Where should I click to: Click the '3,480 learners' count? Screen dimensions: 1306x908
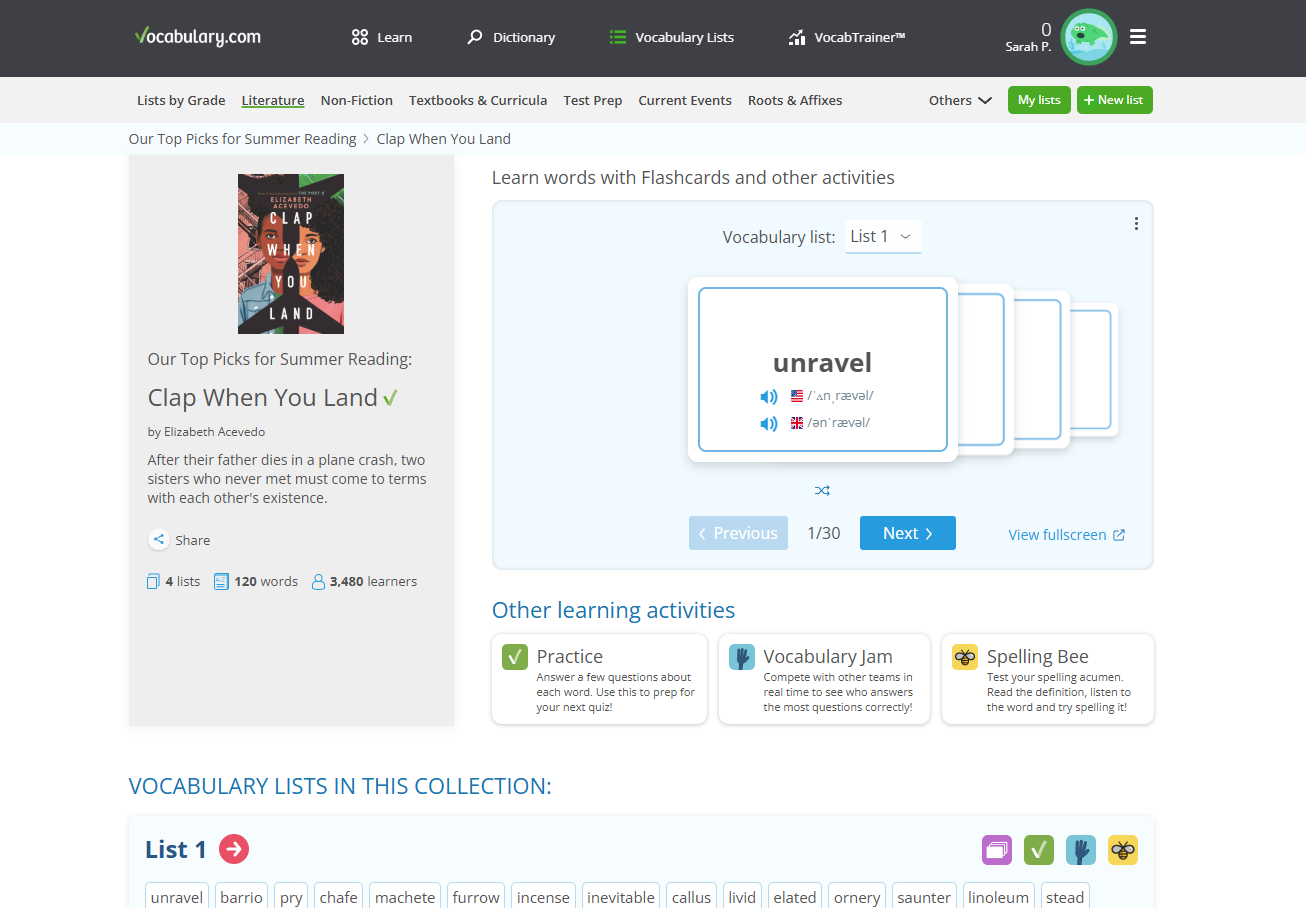(x=364, y=581)
